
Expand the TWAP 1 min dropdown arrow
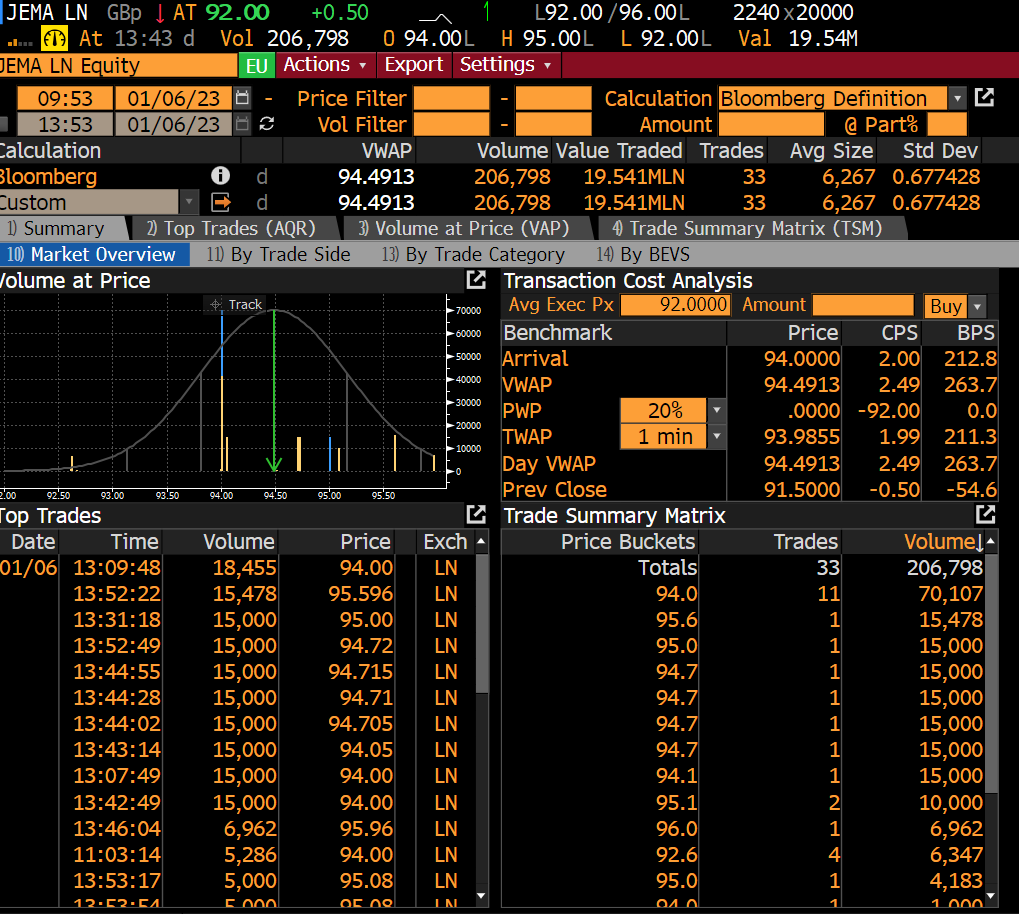click(716, 436)
